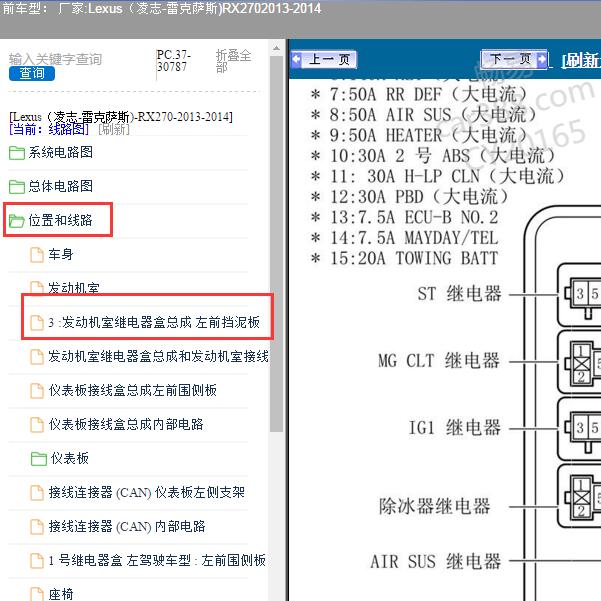601x601 pixels.
Task: Open 3 :发动机室继电器盒总成 左前挡泥板
Action: point(154,322)
